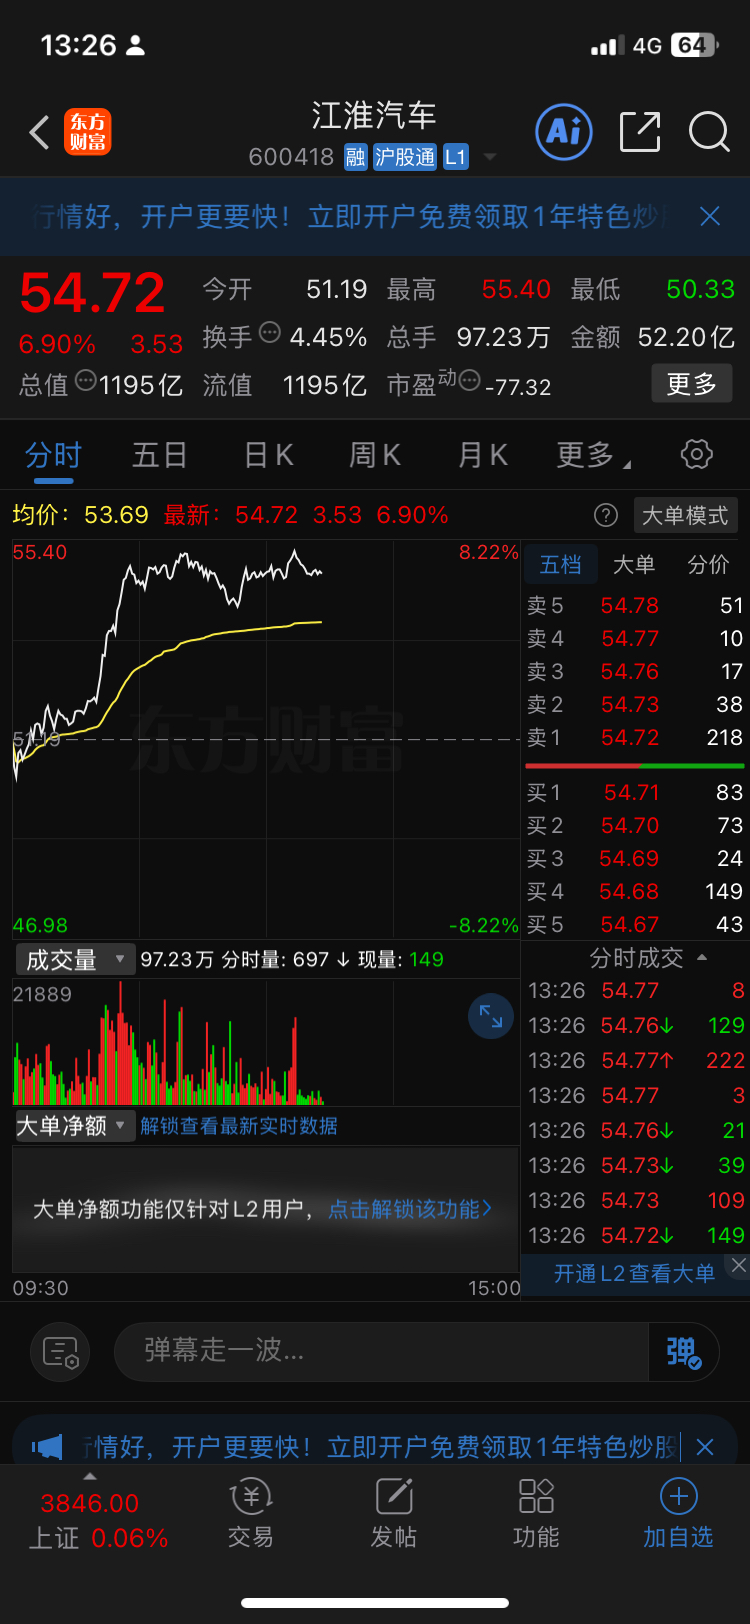Tap the volume bar chart
This screenshot has width=750, height=1624.
coord(266,1043)
